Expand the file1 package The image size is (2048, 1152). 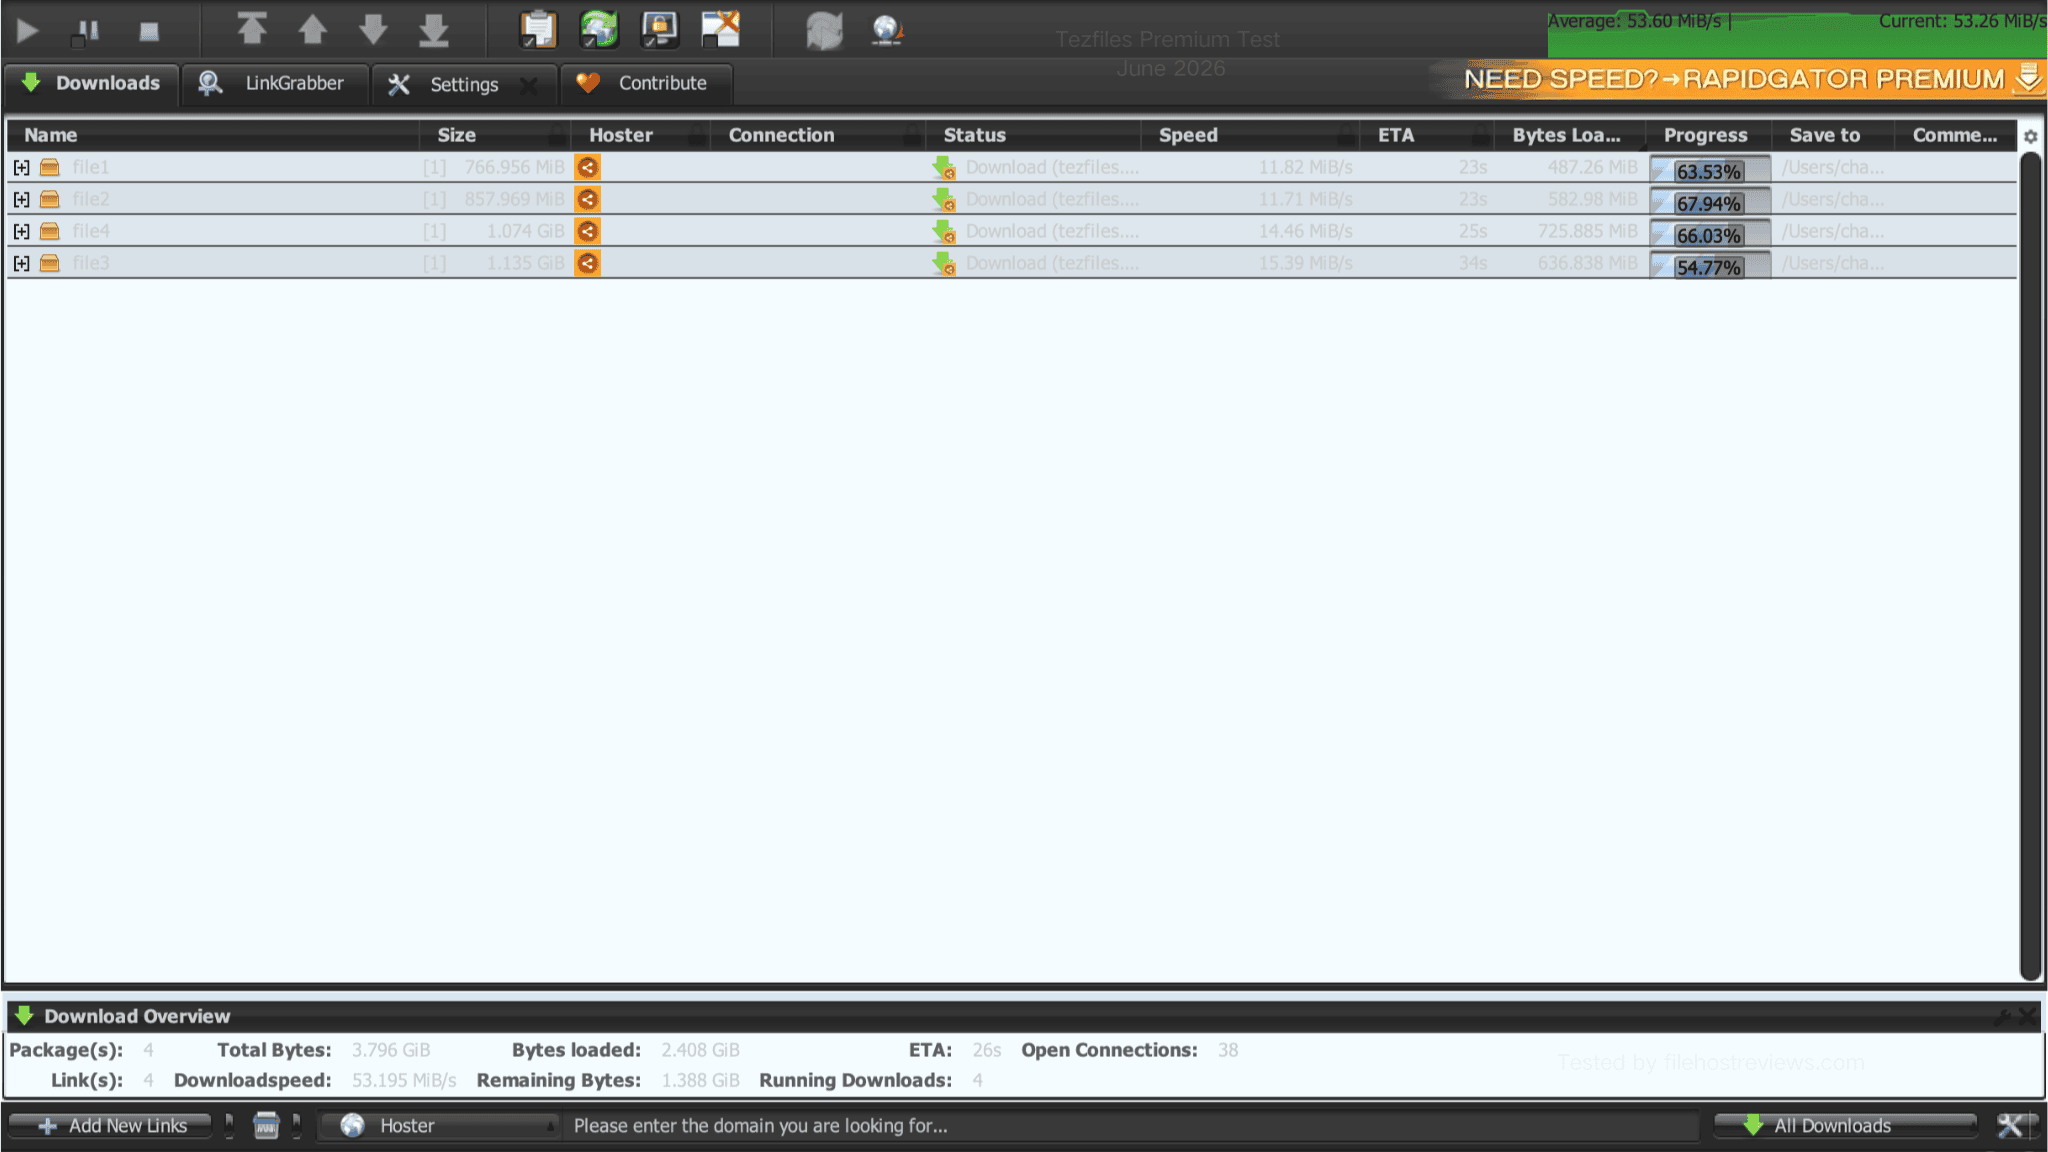(x=21, y=167)
